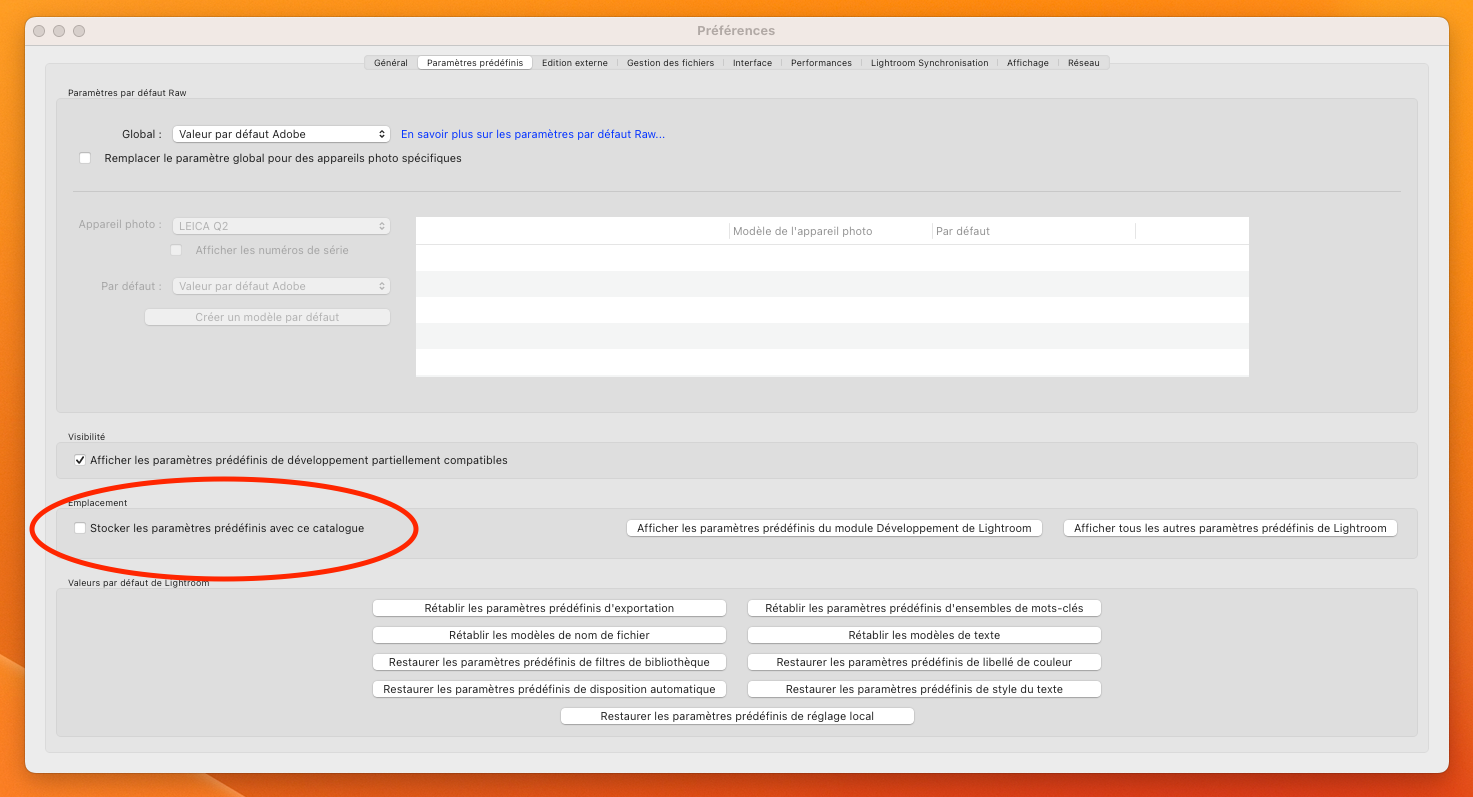Open the Performances tab
1473x797 pixels.
(x=821, y=63)
